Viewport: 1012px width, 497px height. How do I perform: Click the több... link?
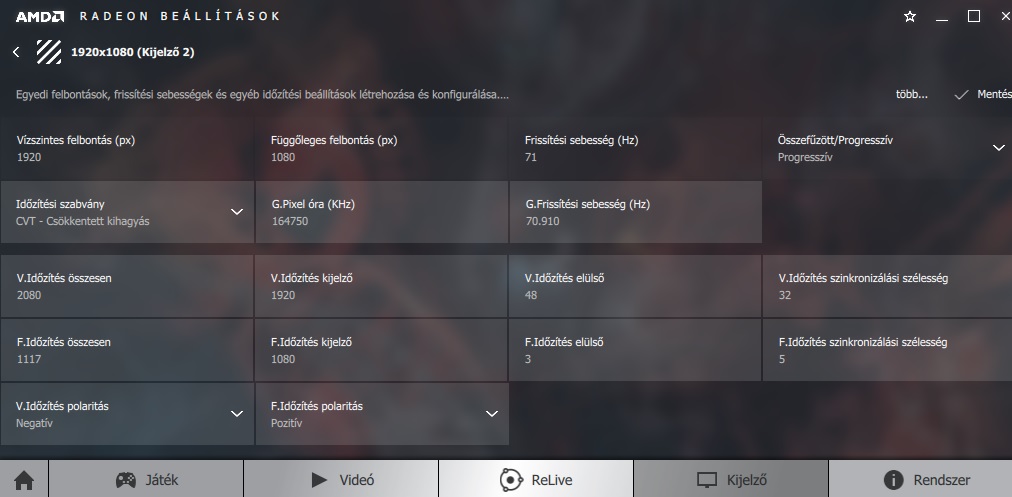[911, 94]
